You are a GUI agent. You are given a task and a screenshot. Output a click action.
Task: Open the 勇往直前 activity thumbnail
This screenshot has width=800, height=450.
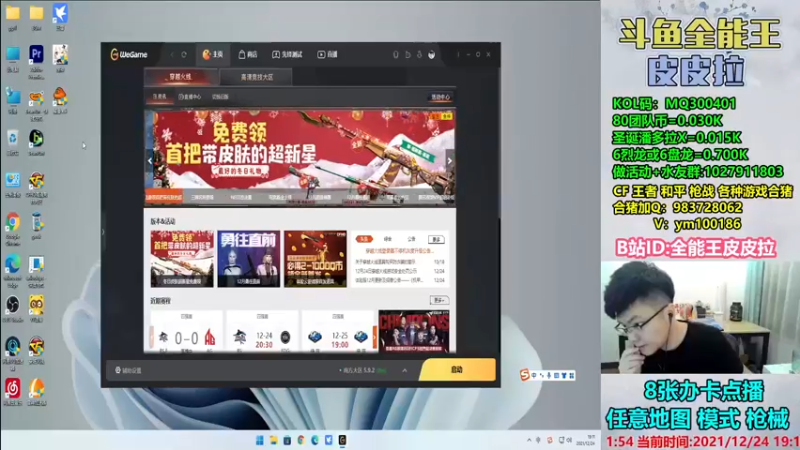click(x=248, y=259)
